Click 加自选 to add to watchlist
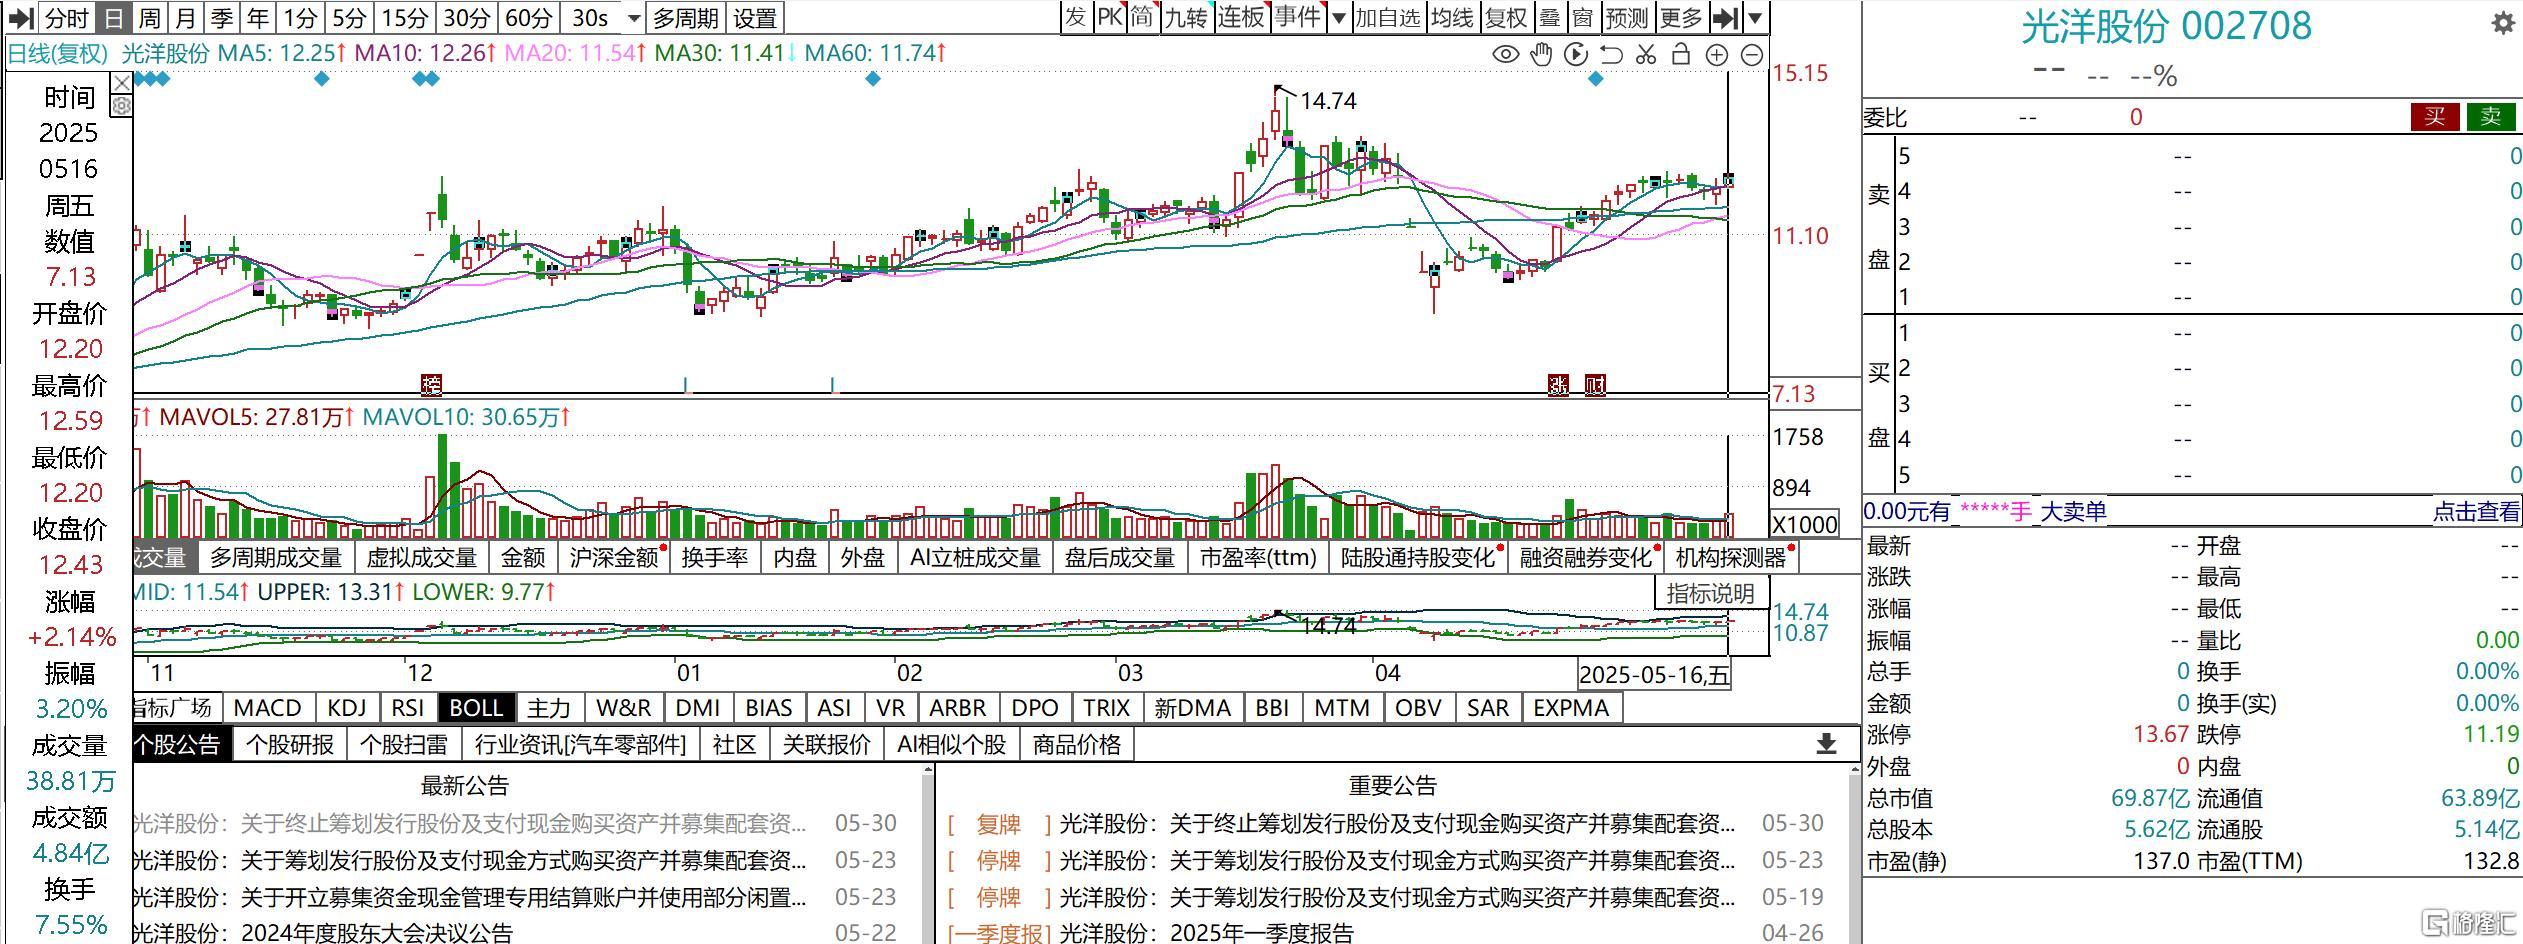 [x=1387, y=17]
